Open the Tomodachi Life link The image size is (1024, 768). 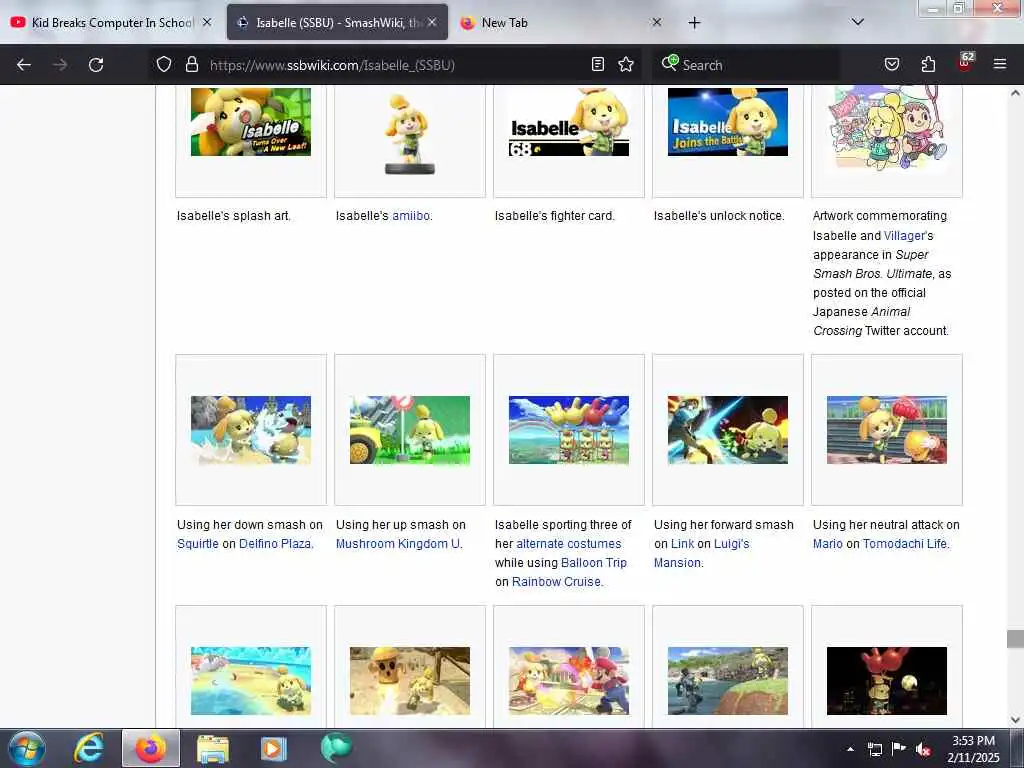[x=904, y=543]
